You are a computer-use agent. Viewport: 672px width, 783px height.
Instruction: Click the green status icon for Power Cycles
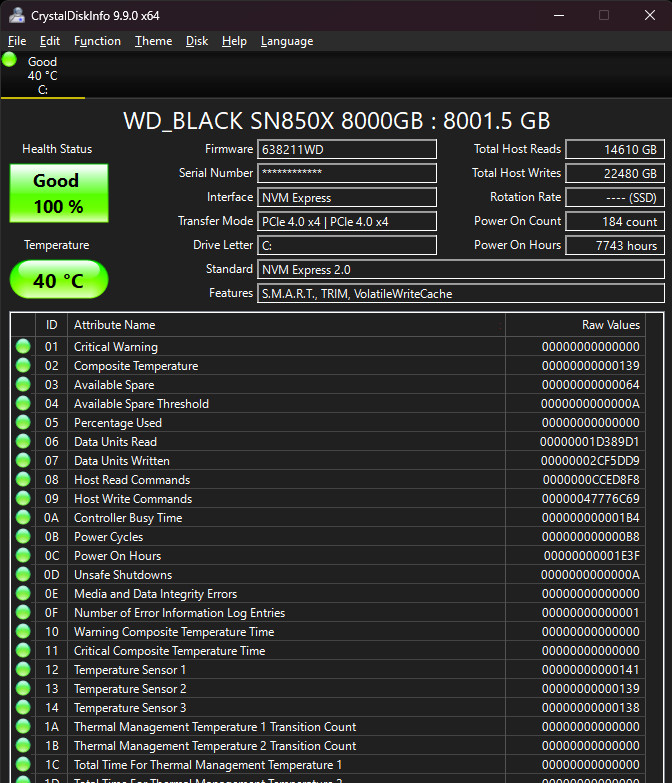[23, 536]
